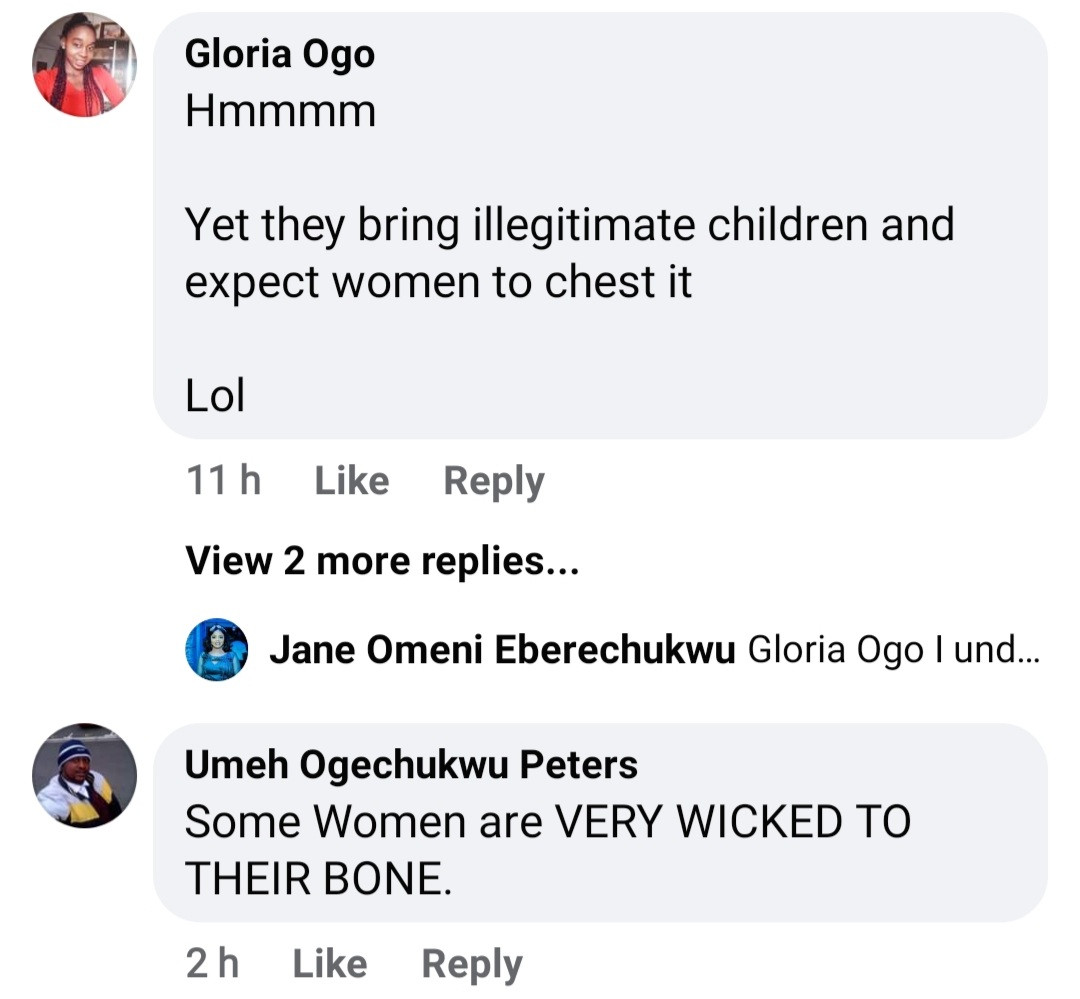Open Umeh Ogechukwu Peters' profile picture
1080x999 pixels.
click(x=84, y=776)
